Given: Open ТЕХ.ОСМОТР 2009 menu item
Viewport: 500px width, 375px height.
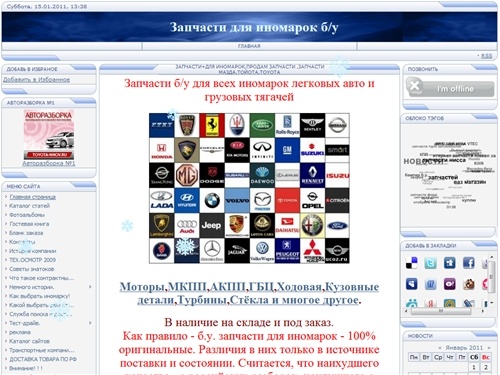Looking at the screenshot, I should tap(33, 260).
